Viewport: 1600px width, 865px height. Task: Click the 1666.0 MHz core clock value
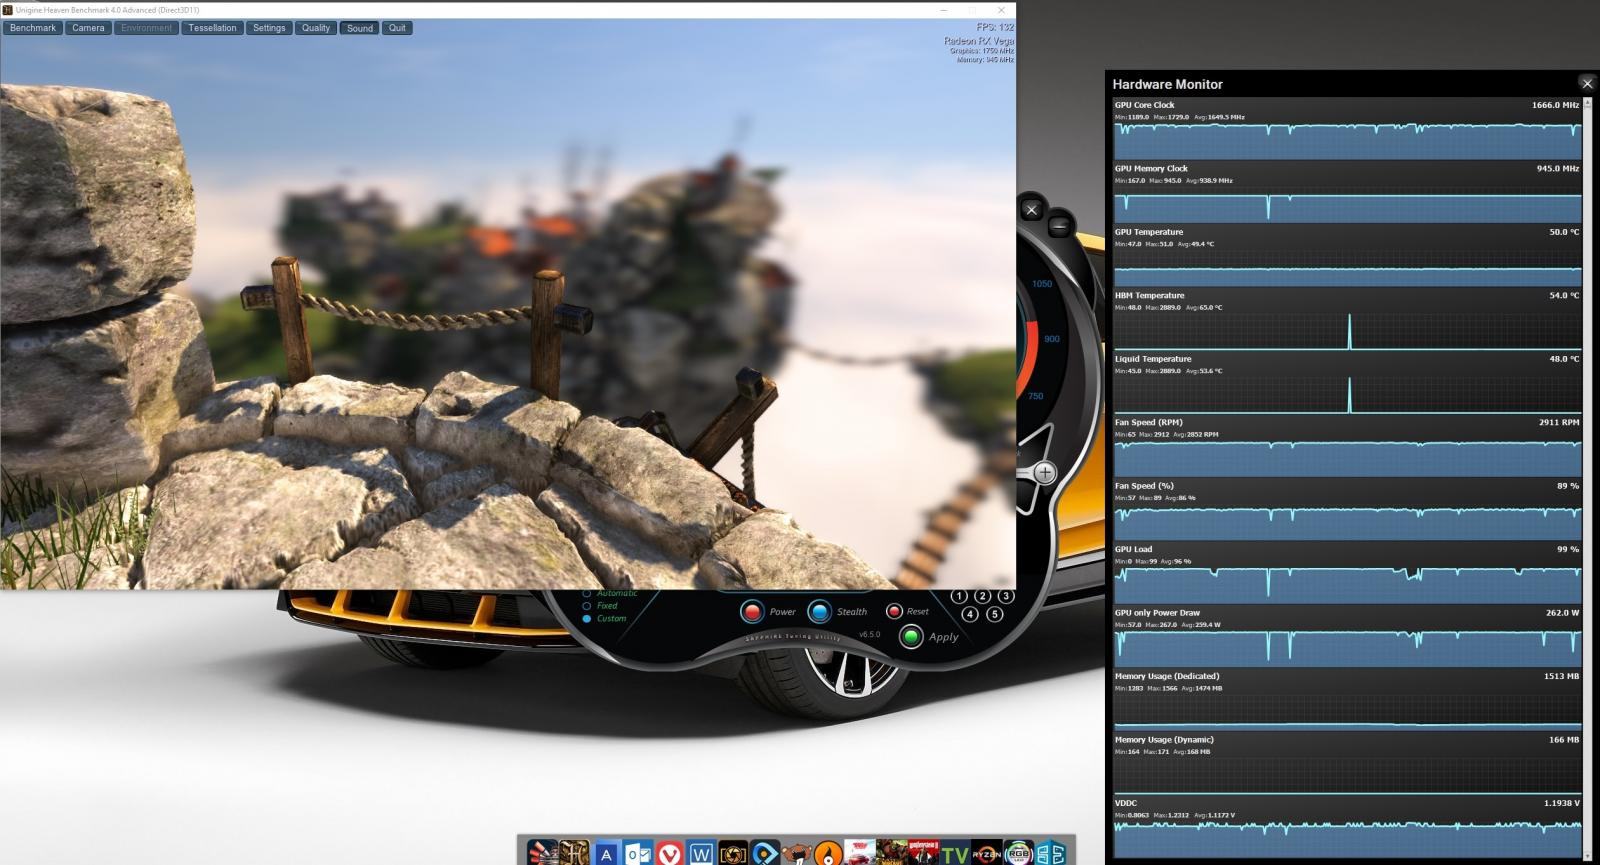[1555, 105]
